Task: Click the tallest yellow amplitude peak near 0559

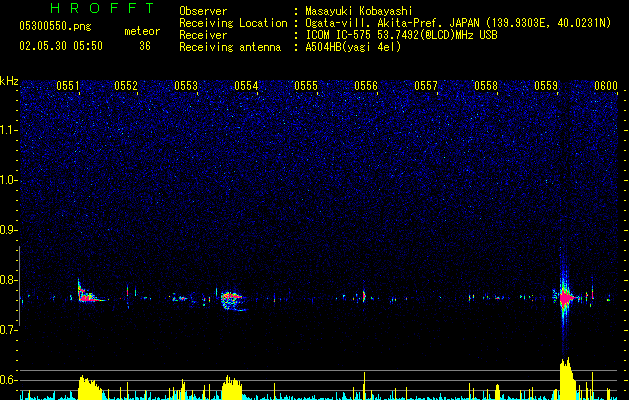Action: tap(567, 378)
